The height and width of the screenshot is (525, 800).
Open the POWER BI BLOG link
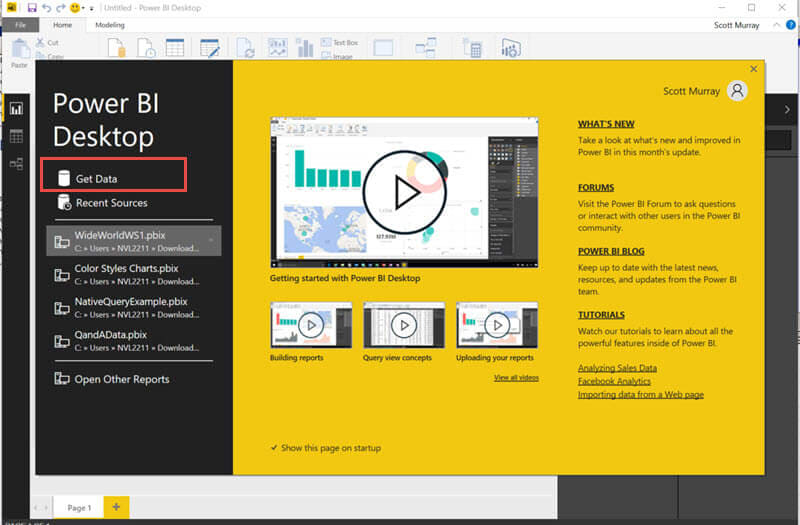[611, 251]
